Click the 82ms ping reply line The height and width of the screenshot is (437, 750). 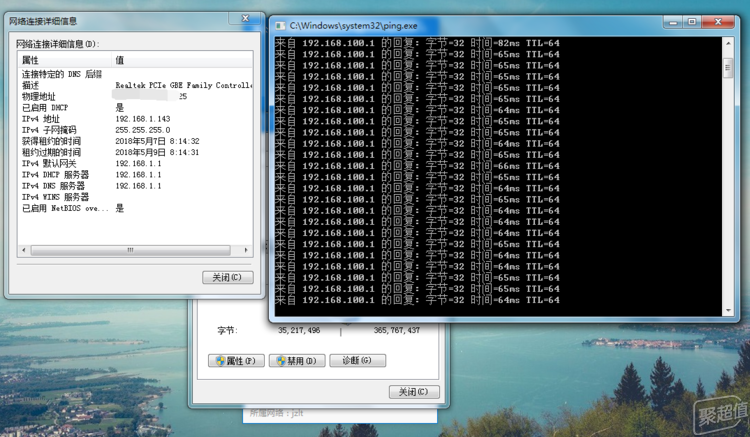click(x=418, y=43)
